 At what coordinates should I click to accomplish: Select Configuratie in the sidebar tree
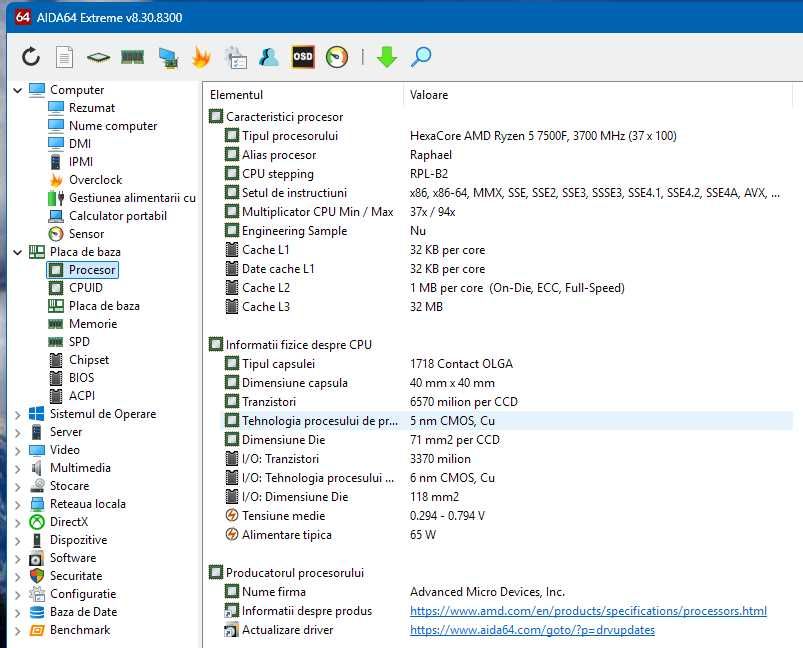[x=73, y=594]
